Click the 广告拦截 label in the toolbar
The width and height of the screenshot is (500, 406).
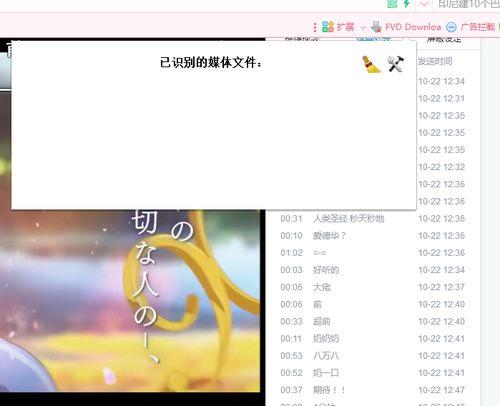pyautogui.click(x=478, y=27)
